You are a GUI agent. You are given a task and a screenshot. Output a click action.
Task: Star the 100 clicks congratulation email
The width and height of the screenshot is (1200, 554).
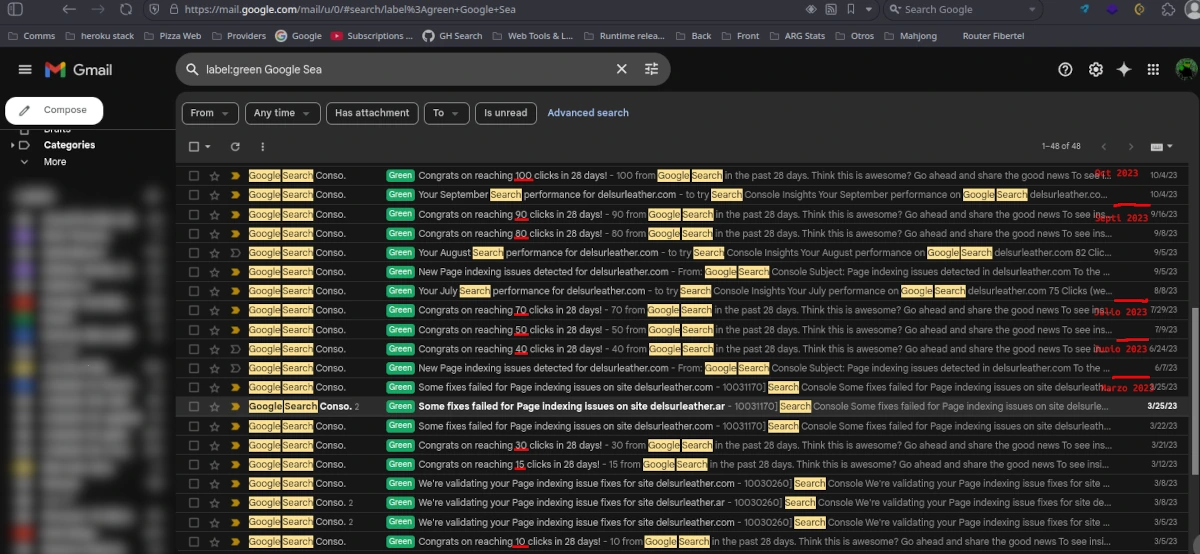[x=214, y=176]
